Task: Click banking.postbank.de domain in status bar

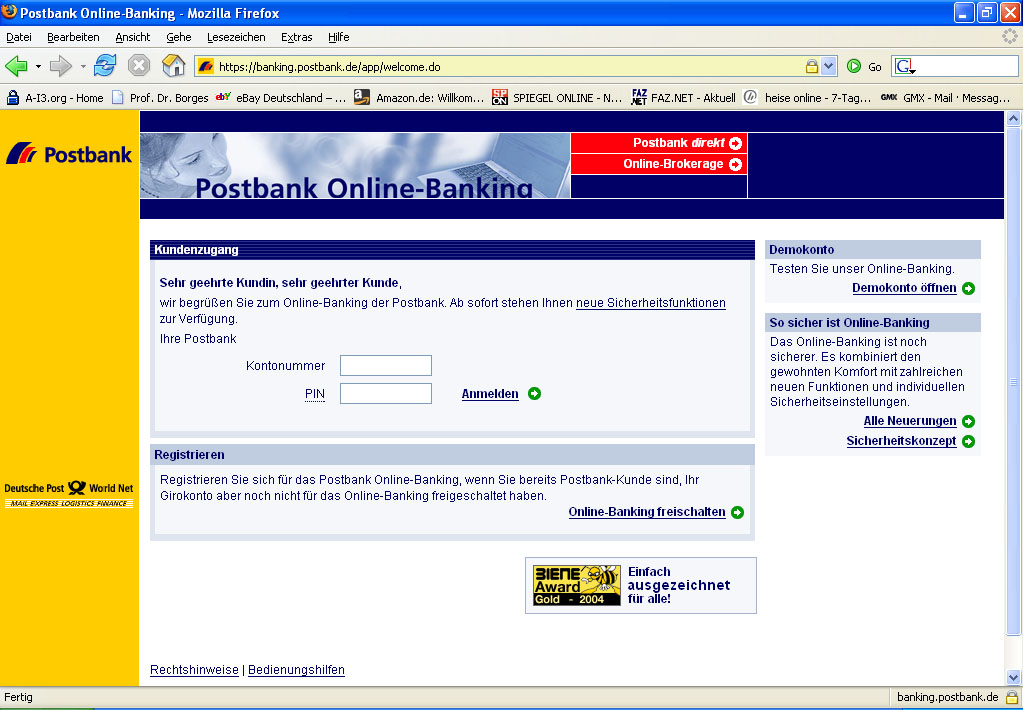Action: (x=947, y=697)
